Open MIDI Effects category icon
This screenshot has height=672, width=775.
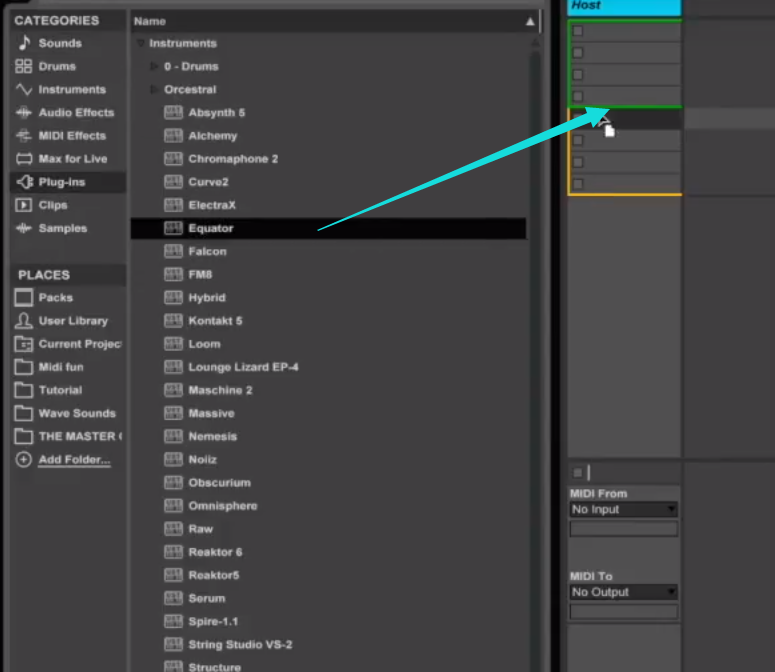pos(23,135)
